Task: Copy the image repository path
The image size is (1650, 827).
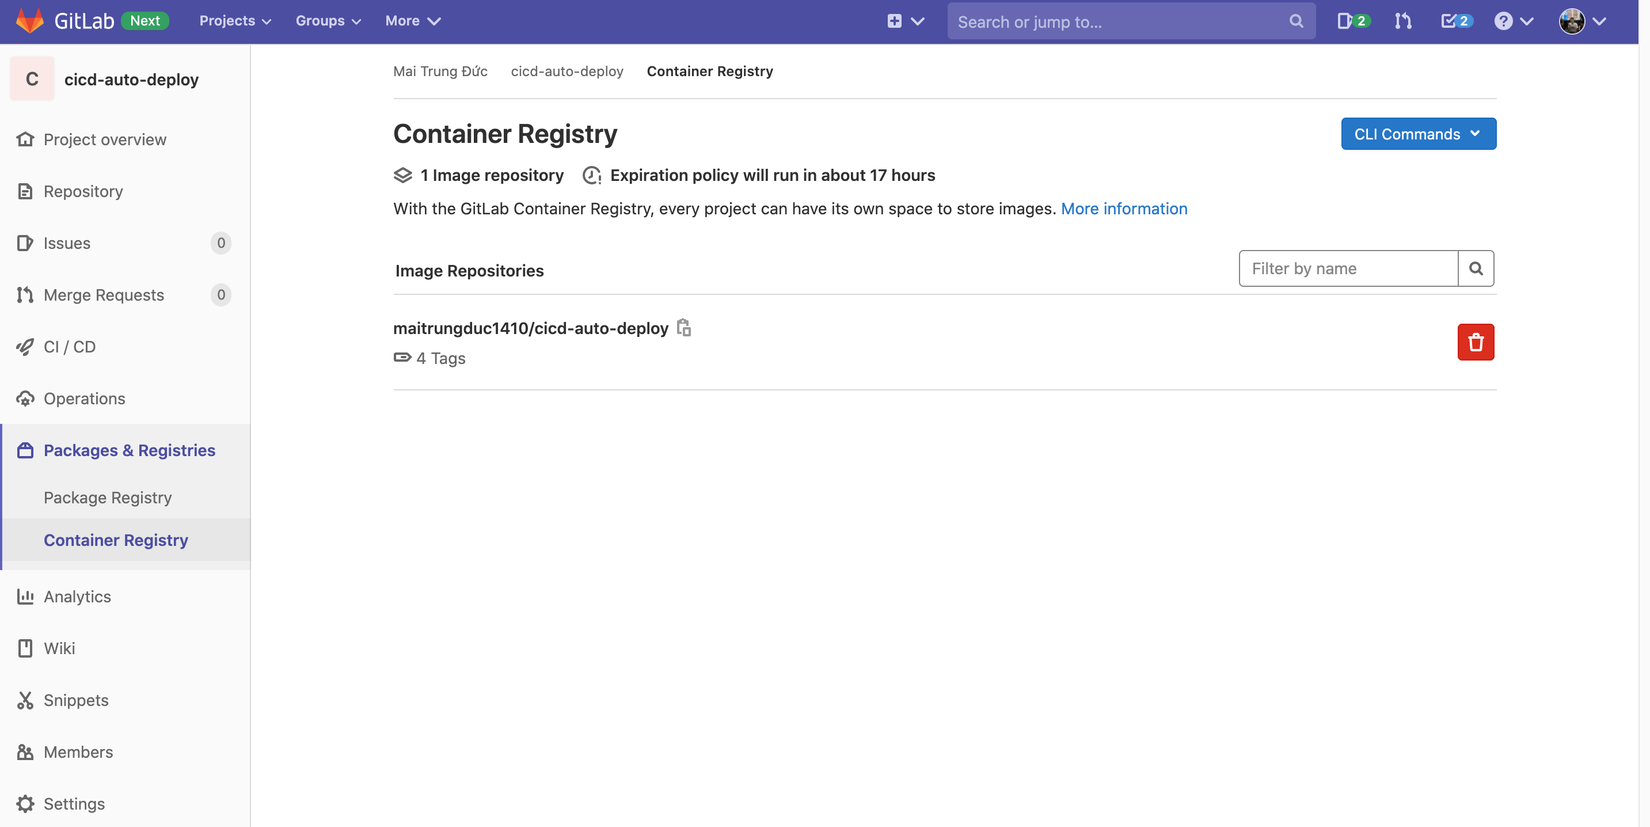Action: pyautogui.click(x=684, y=328)
